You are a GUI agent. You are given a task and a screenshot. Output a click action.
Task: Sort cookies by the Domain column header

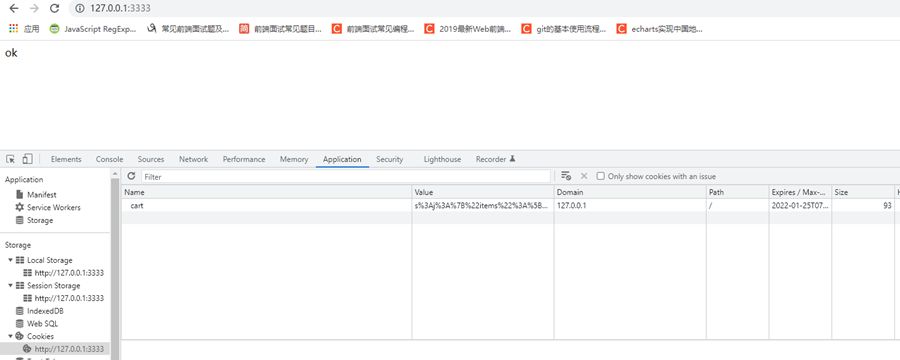[630, 192]
